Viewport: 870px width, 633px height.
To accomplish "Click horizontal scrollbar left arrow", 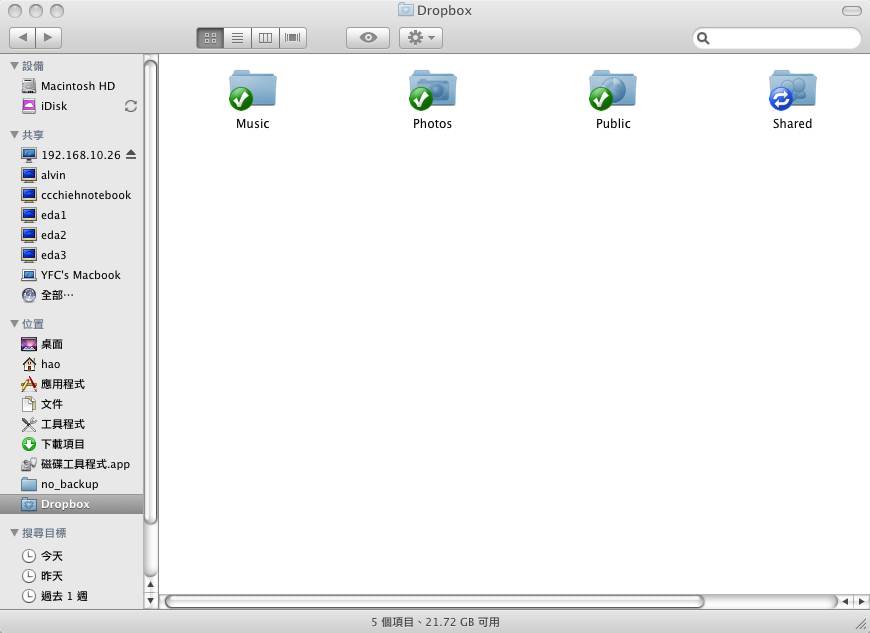I will point(845,601).
